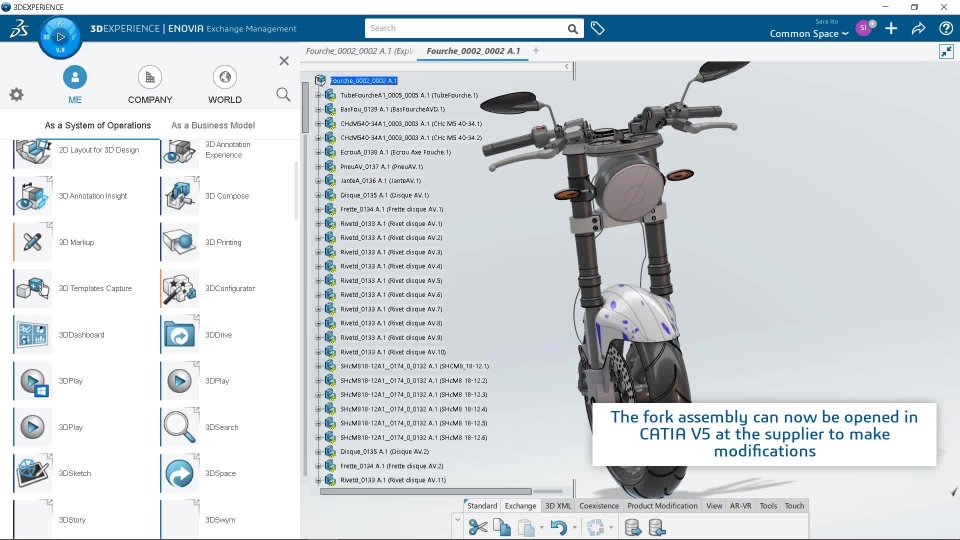Open user avatar SI profile

tap(864, 28)
